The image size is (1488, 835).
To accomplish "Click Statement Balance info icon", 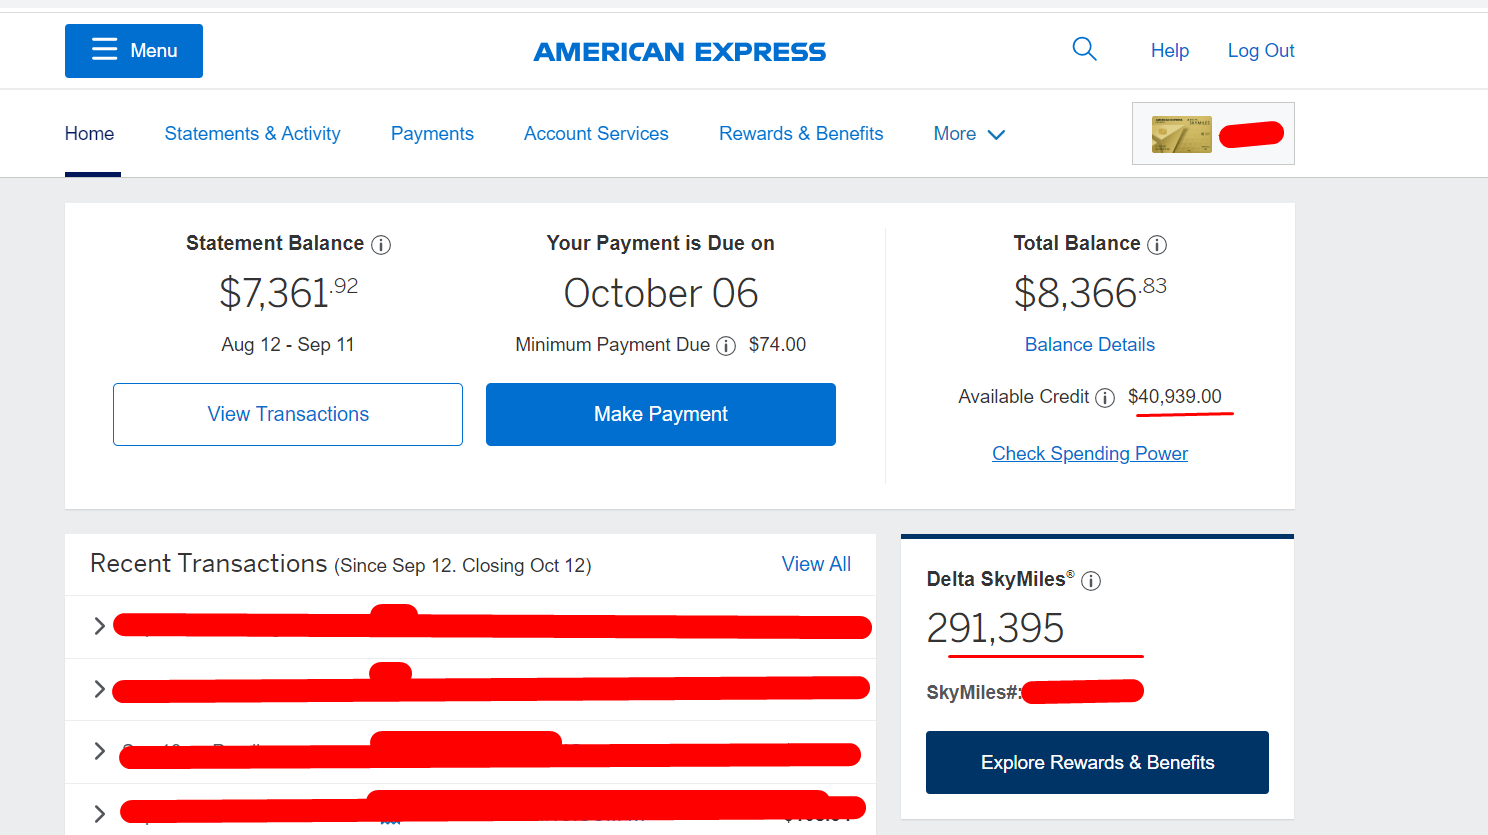I will coord(381,245).
